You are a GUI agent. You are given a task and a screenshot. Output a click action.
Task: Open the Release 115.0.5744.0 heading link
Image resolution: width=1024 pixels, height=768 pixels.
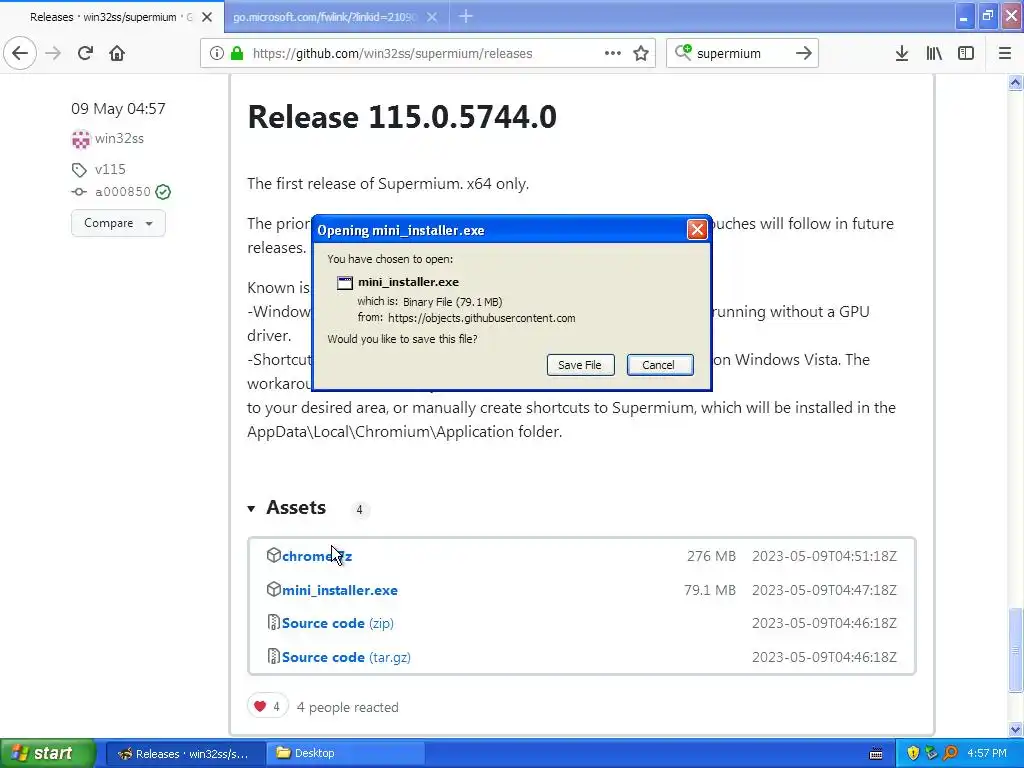click(402, 117)
